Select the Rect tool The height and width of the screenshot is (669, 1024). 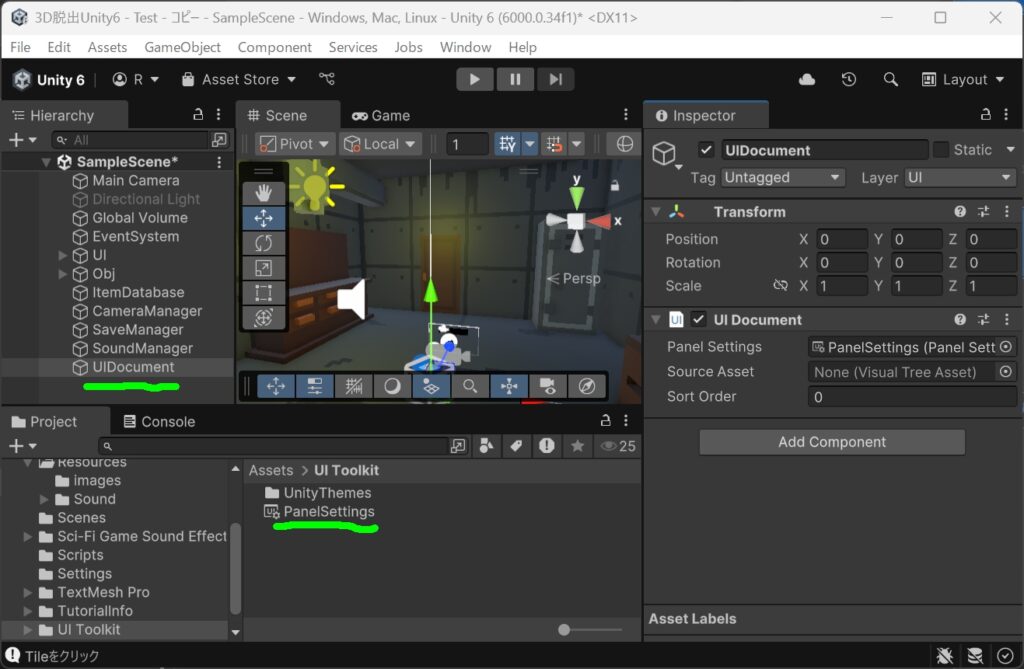pyautogui.click(x=264, y=293)
